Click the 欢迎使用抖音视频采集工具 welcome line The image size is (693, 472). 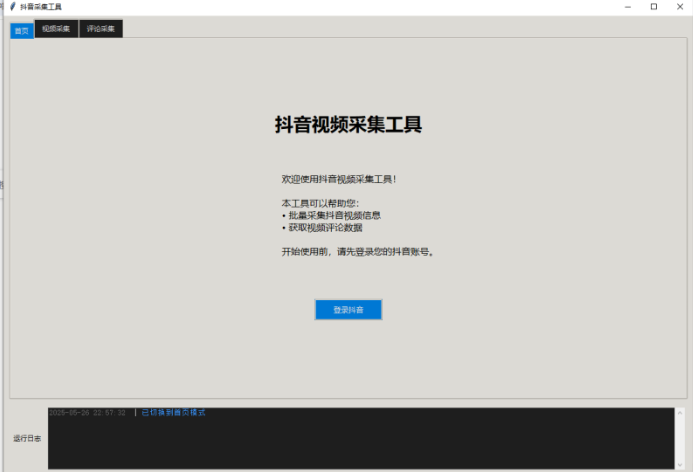click(x=339, y=179)
